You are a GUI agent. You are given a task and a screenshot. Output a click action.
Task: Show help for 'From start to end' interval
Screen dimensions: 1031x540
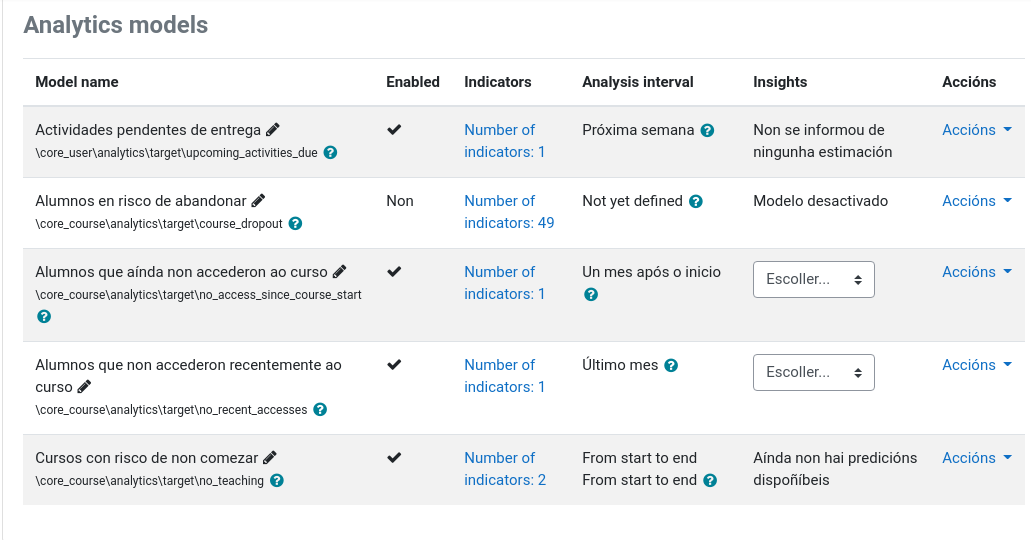point(710,481)
